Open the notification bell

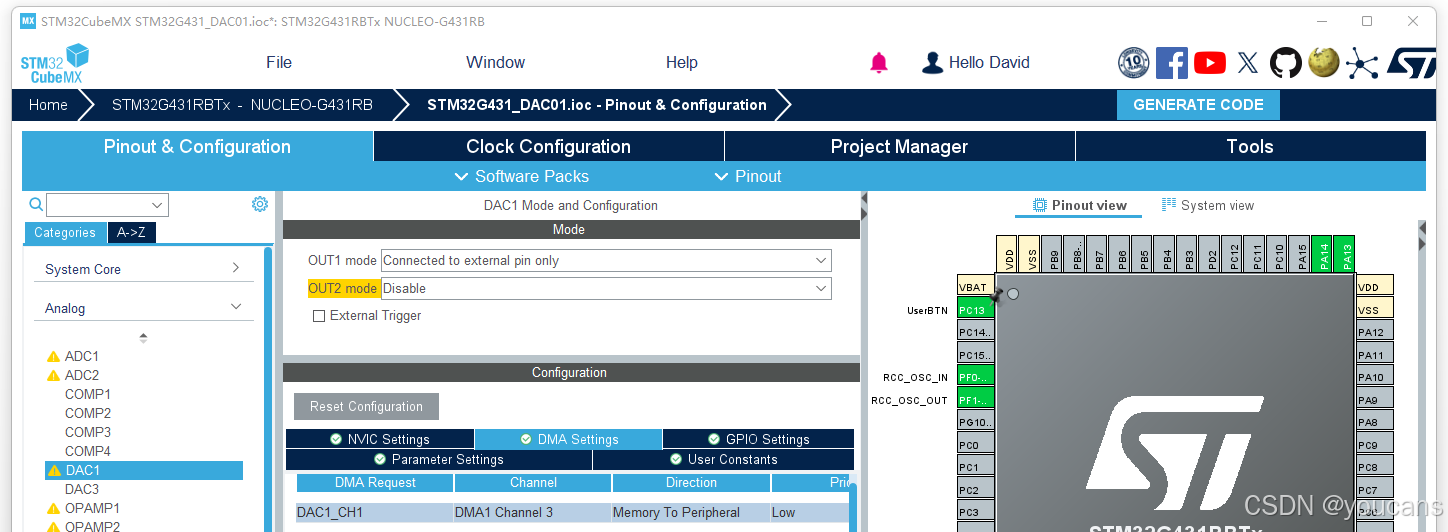pos(879,63)
